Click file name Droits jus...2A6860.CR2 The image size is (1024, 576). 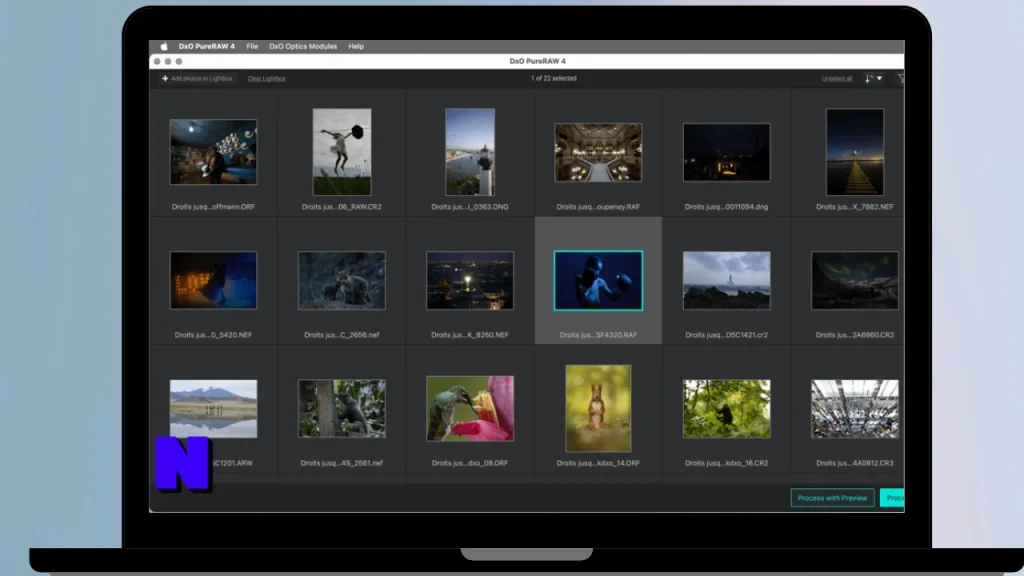pyautogui.click(x=854, y=334)
